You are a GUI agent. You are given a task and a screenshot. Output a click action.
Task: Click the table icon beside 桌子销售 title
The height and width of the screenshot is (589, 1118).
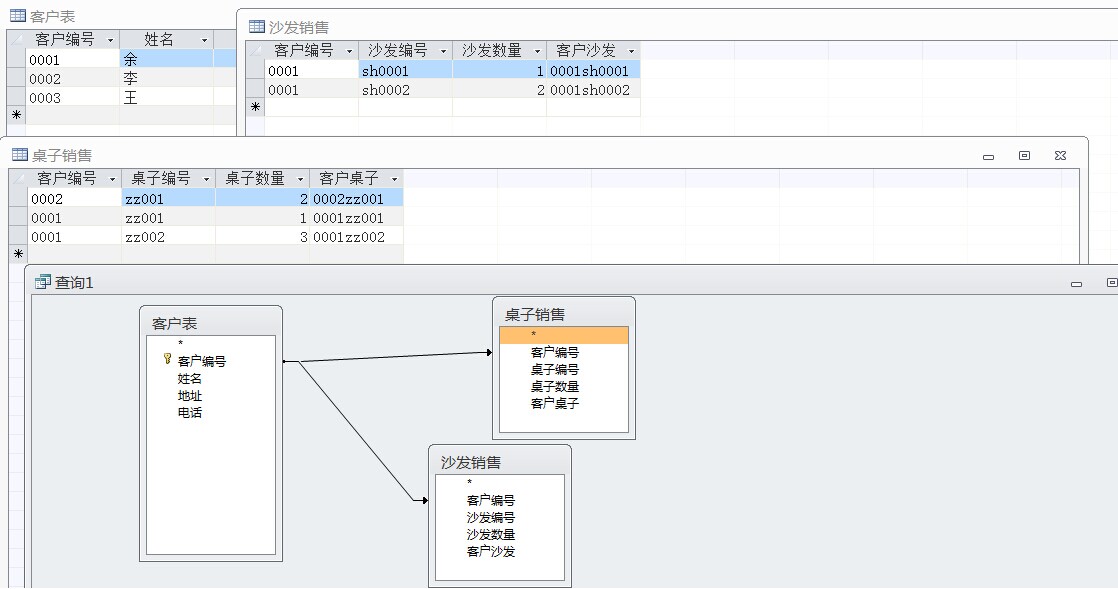(20, 155)
